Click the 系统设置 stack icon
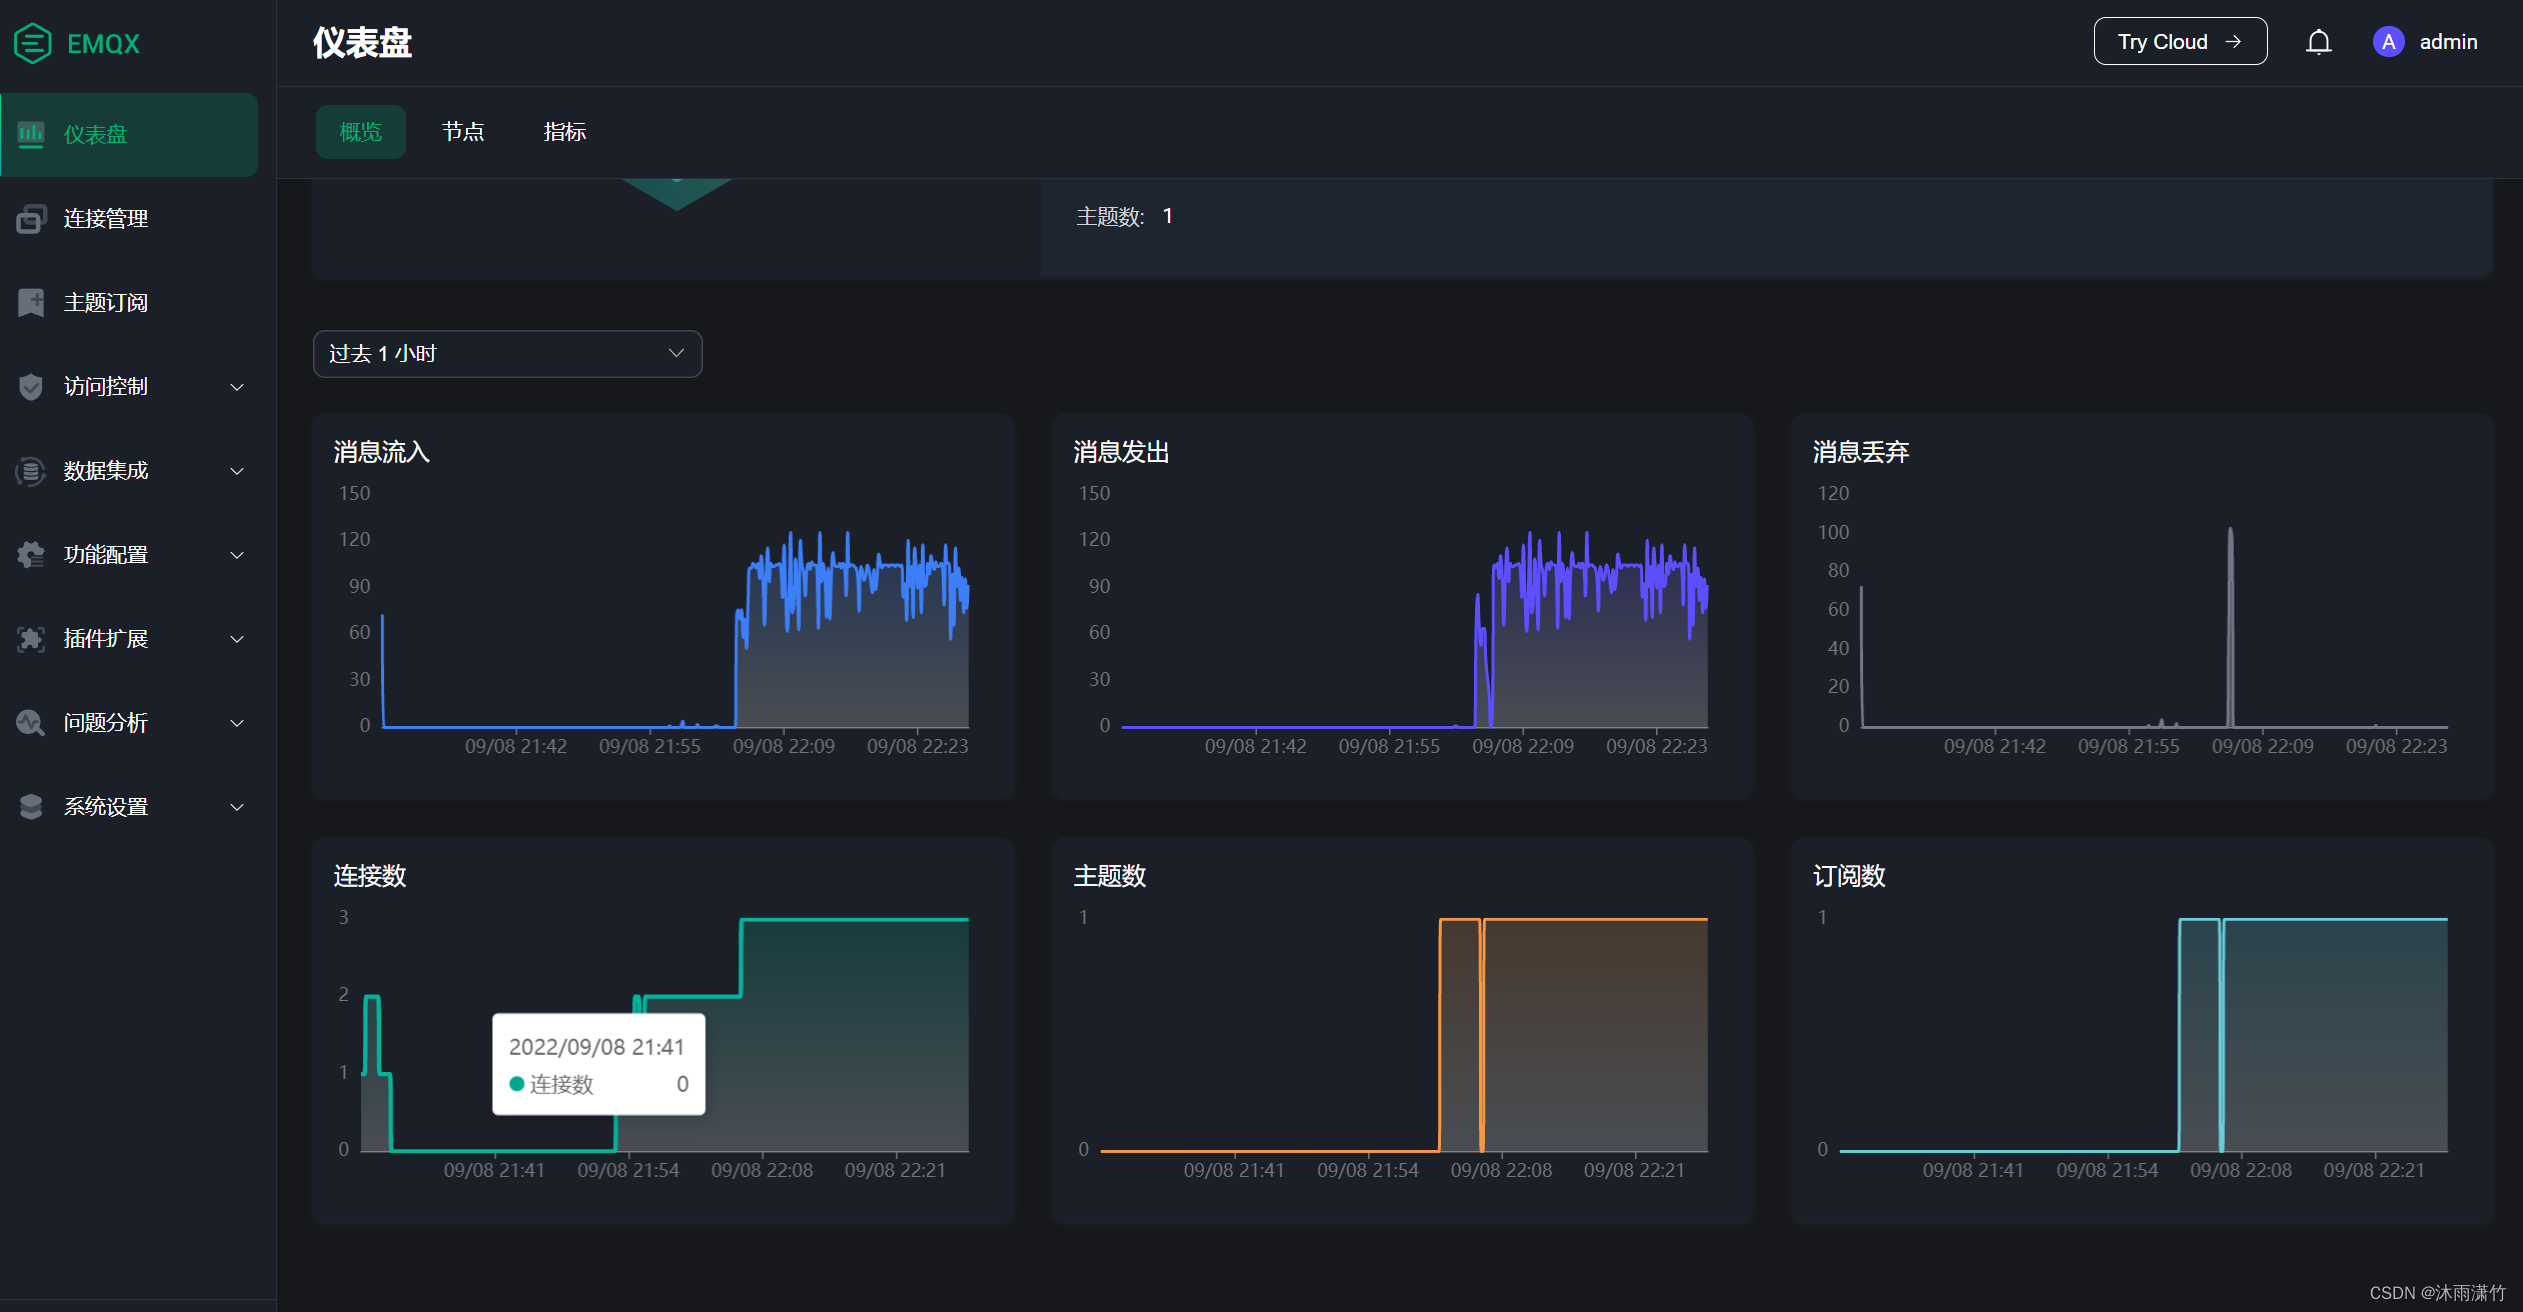2523x1312 pixels. pos(31,806)
